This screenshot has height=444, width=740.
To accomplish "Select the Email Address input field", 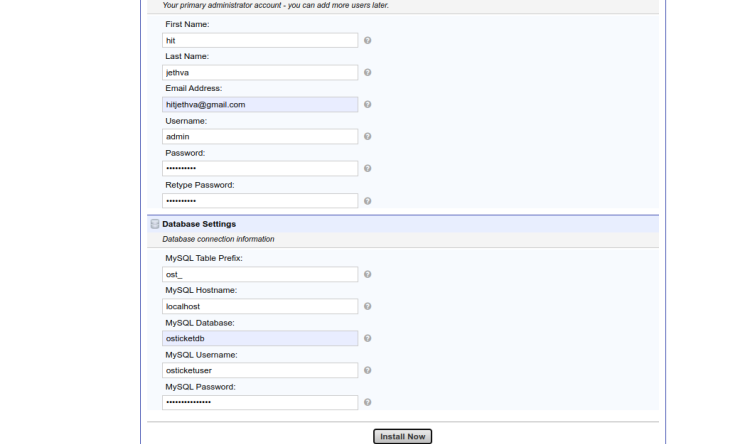I will 260,105.
